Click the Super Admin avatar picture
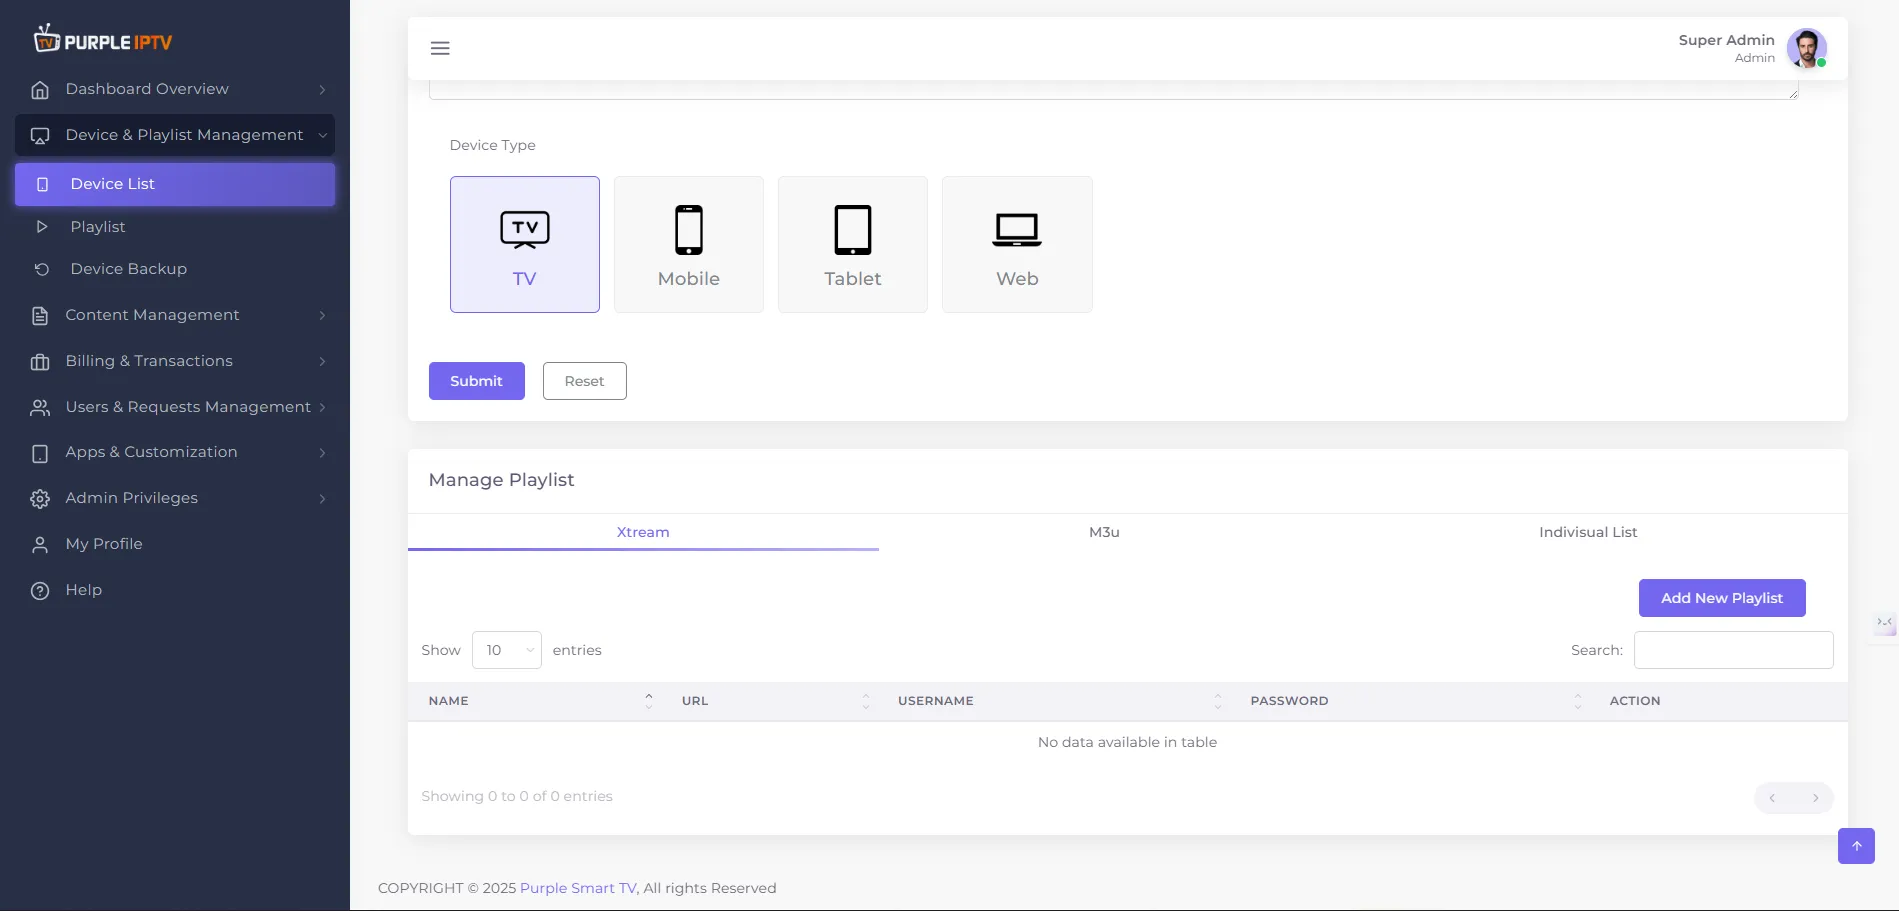Viewport: 1899px width, 911px height. coord(1806,48)
